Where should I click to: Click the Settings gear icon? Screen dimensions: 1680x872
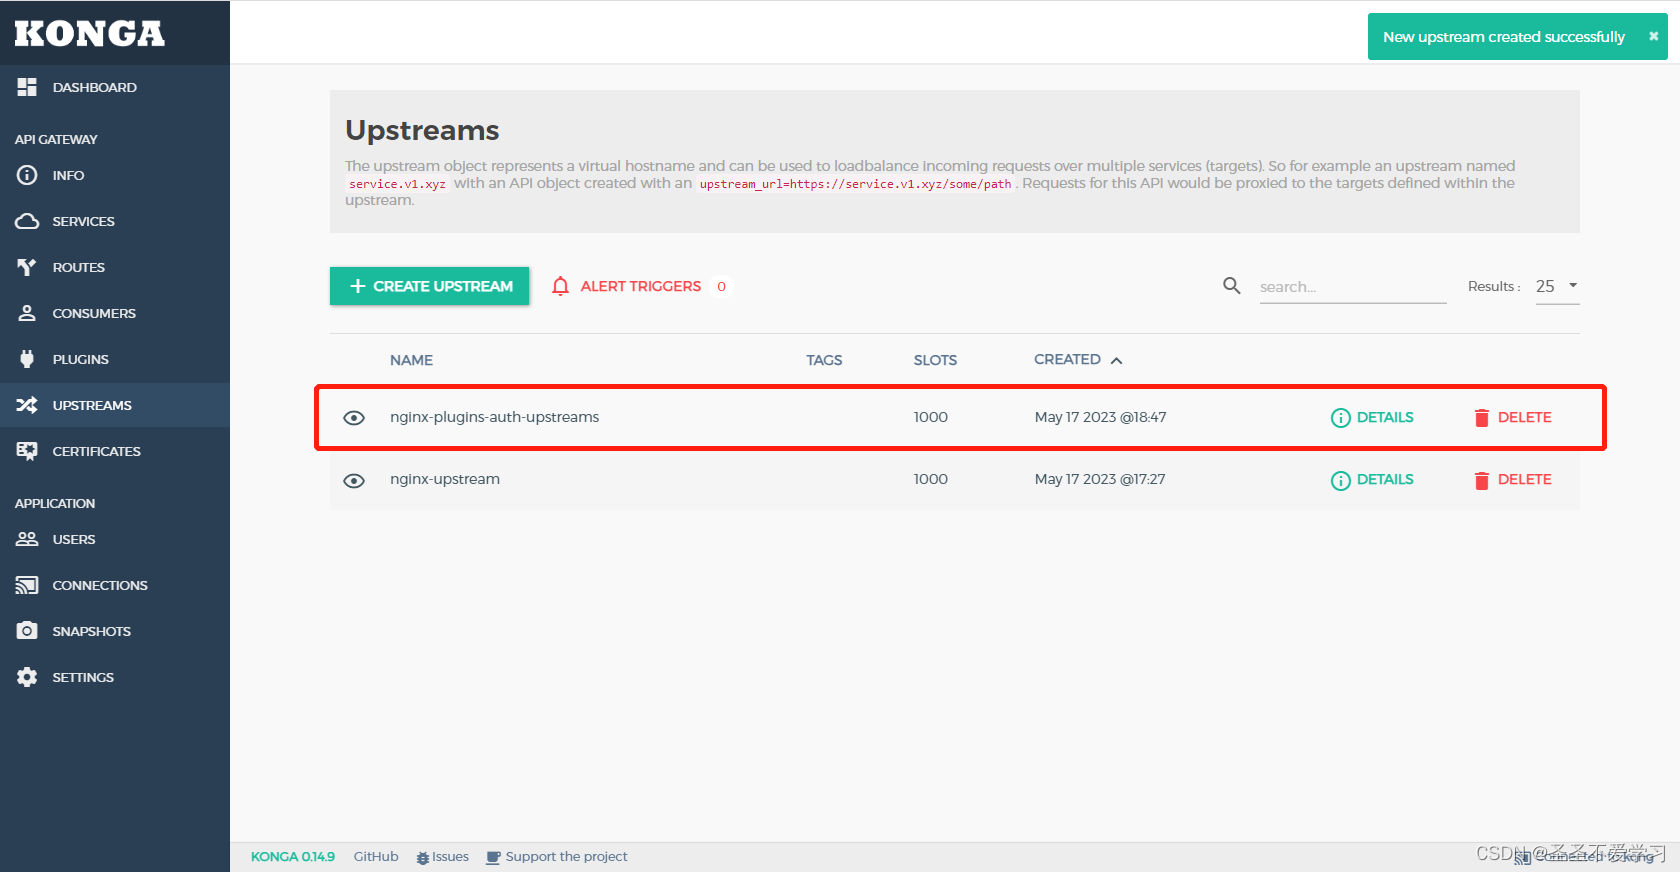tap(27, 677)
